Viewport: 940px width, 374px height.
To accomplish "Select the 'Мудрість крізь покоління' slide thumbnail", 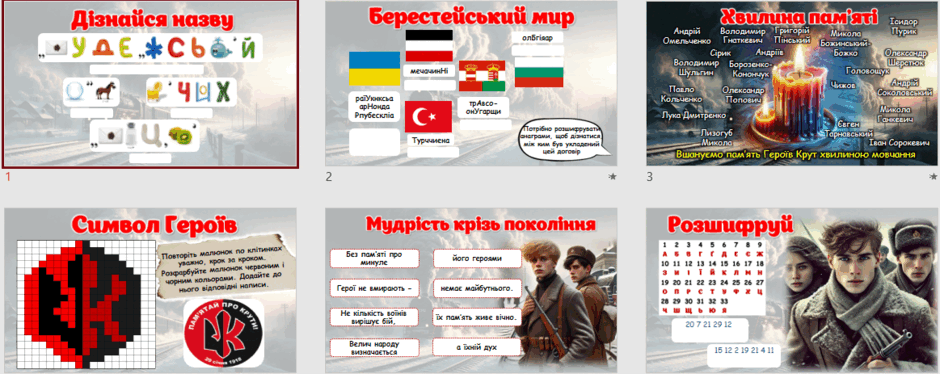I will 471,291.
